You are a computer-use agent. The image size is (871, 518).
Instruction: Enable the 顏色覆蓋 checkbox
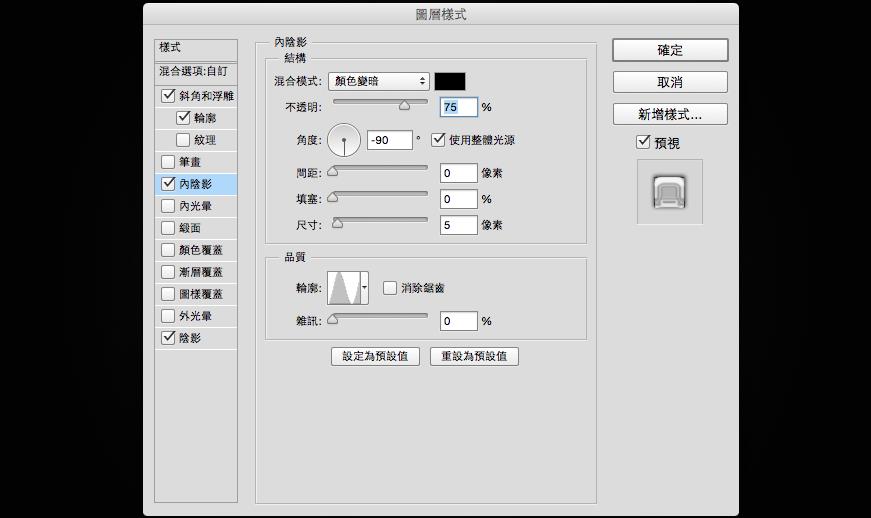click(168, 250)
